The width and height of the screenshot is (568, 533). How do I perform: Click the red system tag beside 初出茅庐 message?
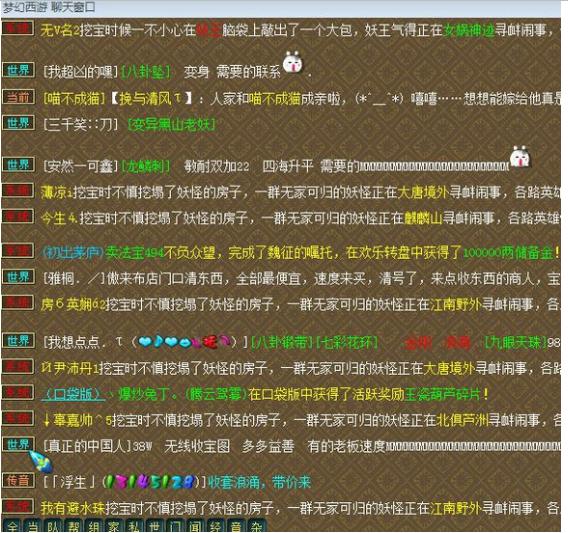(x=18, y=250)
